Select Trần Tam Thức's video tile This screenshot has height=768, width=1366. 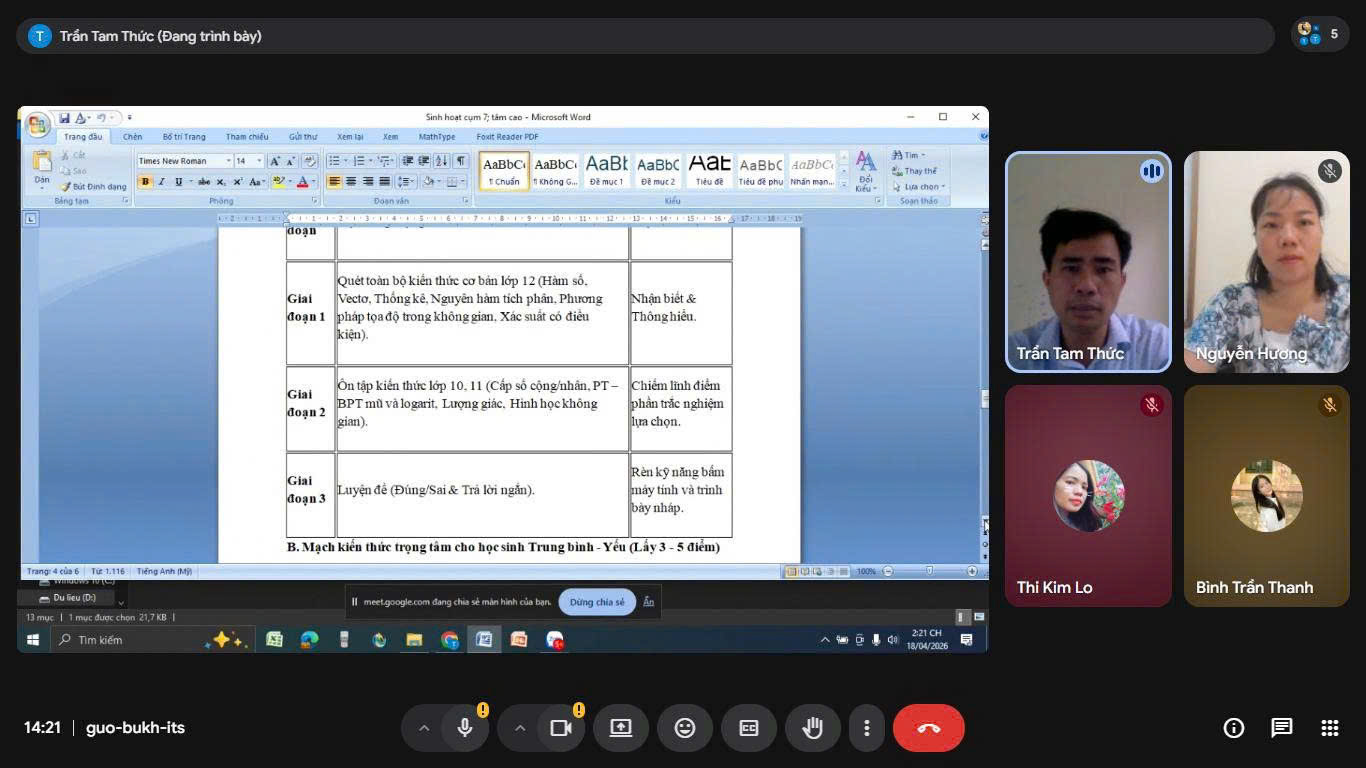[1088, 262]
